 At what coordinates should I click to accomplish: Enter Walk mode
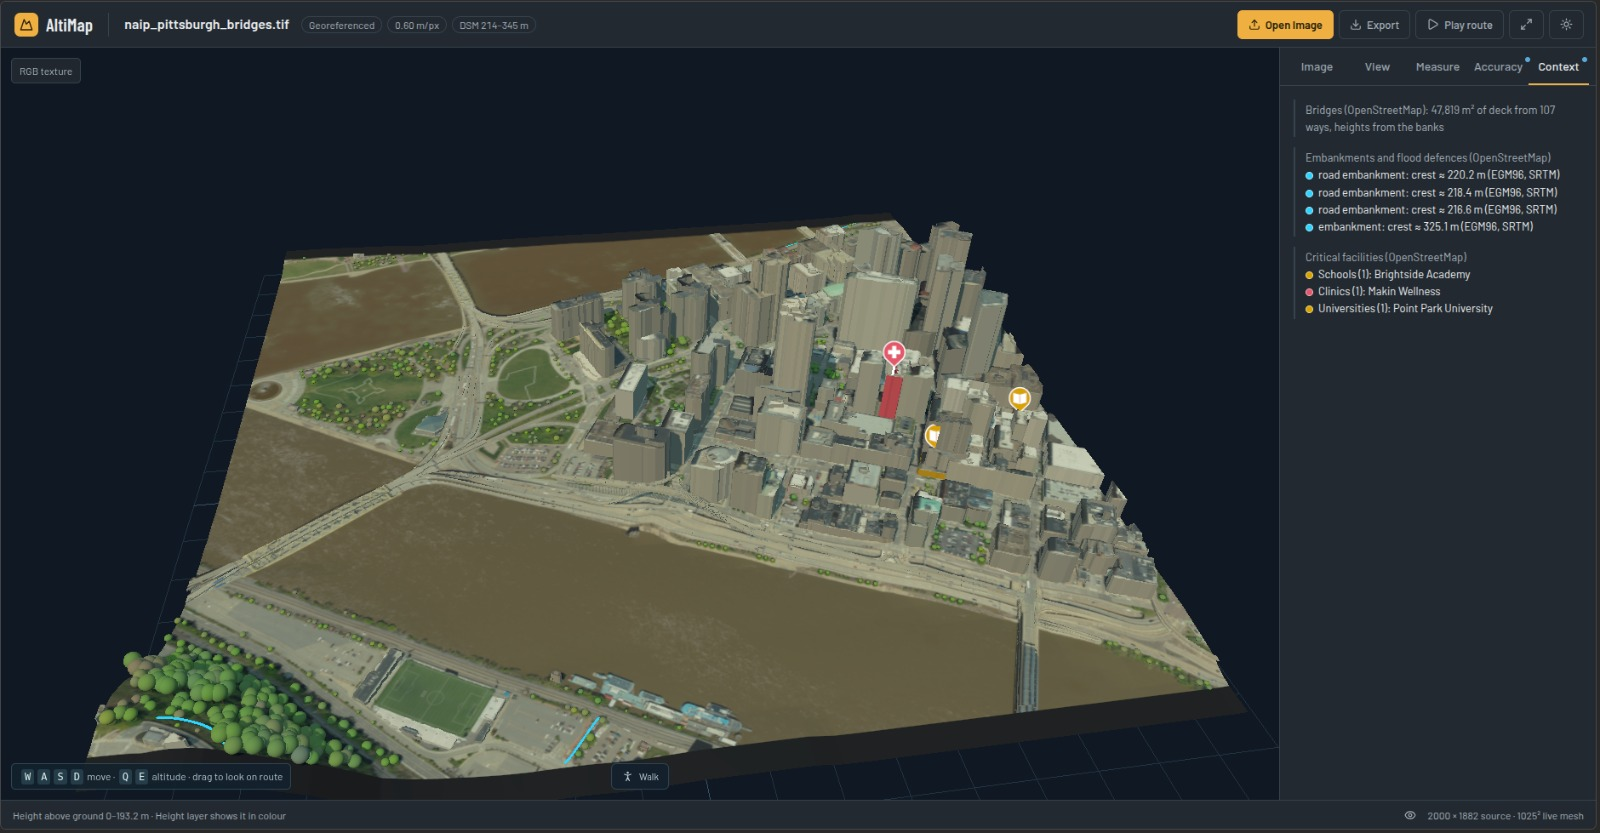[640, 776]
